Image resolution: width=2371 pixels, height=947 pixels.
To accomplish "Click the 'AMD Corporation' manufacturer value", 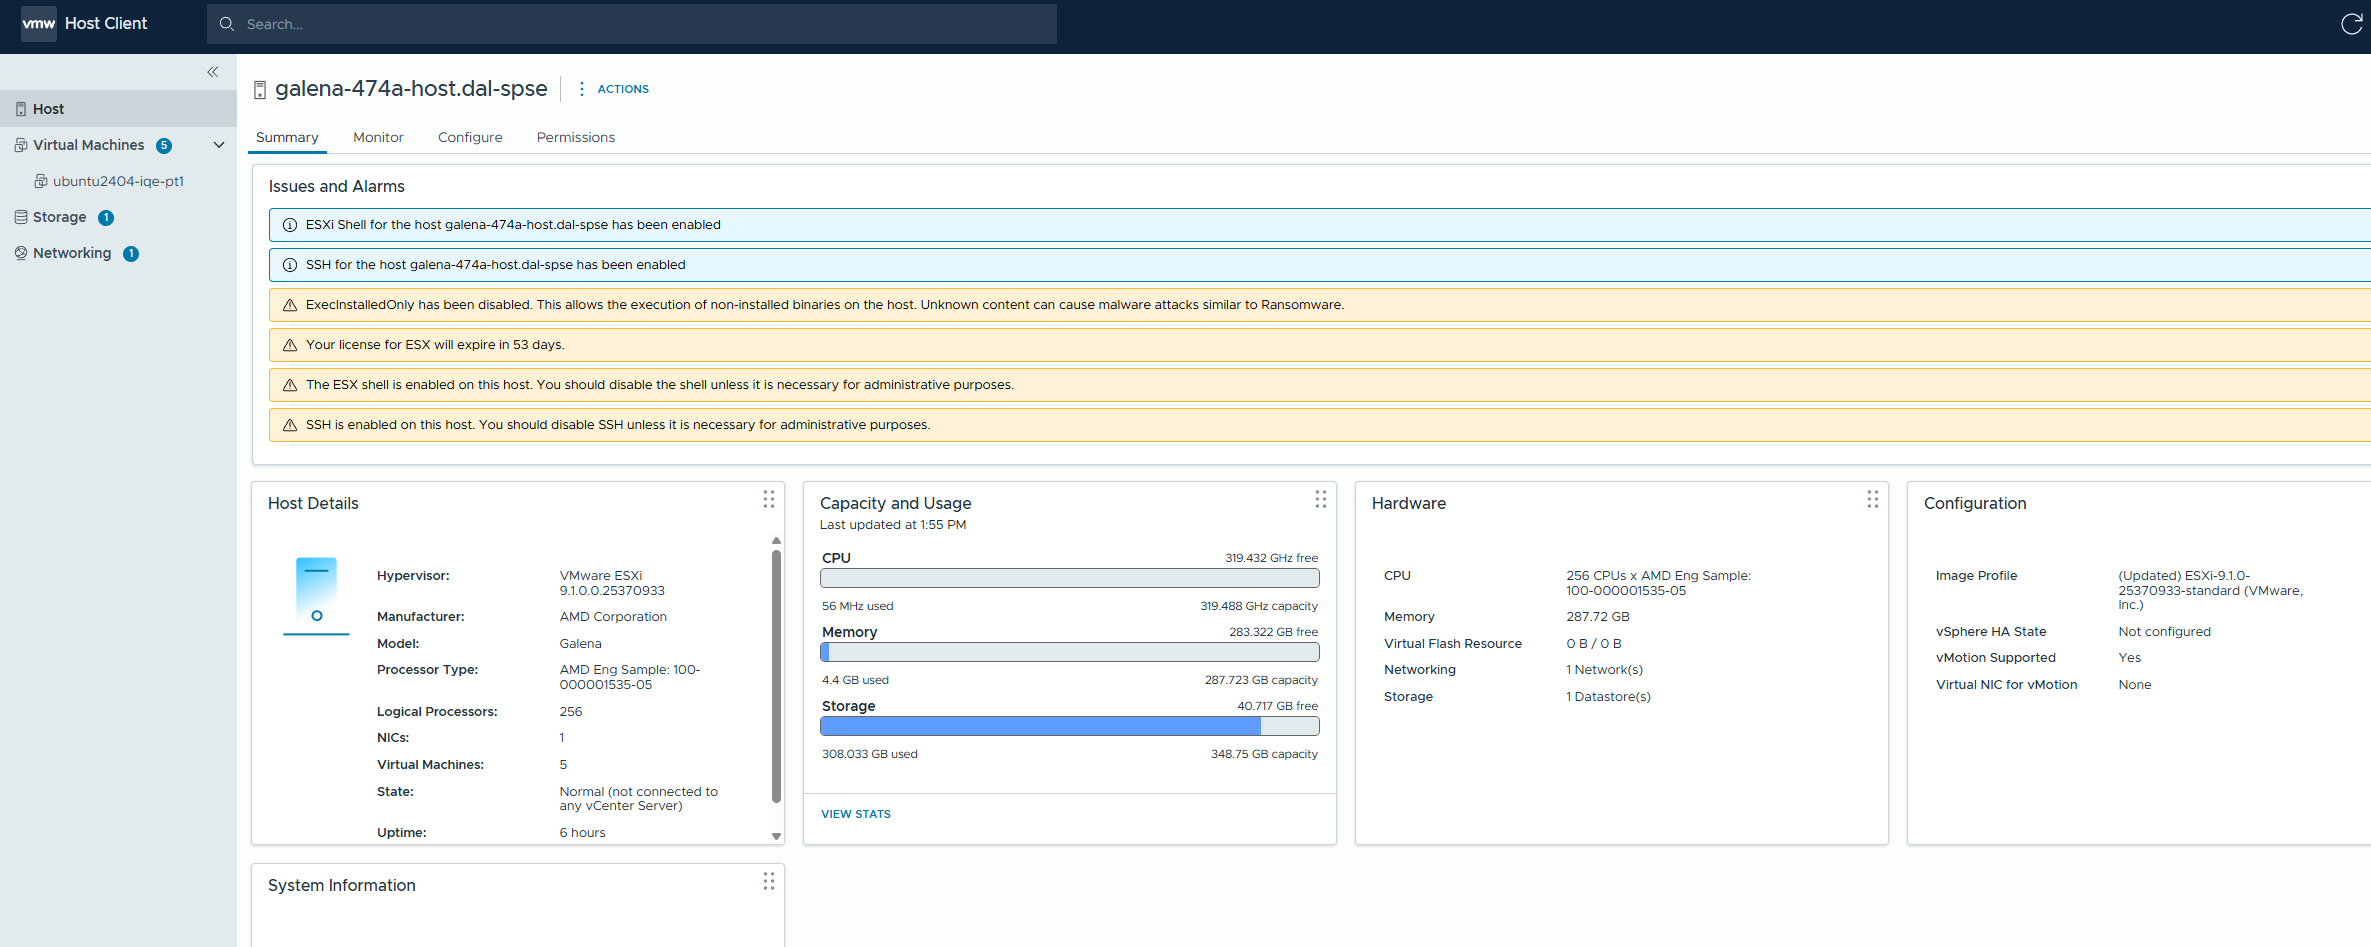I will pos(613,617).
